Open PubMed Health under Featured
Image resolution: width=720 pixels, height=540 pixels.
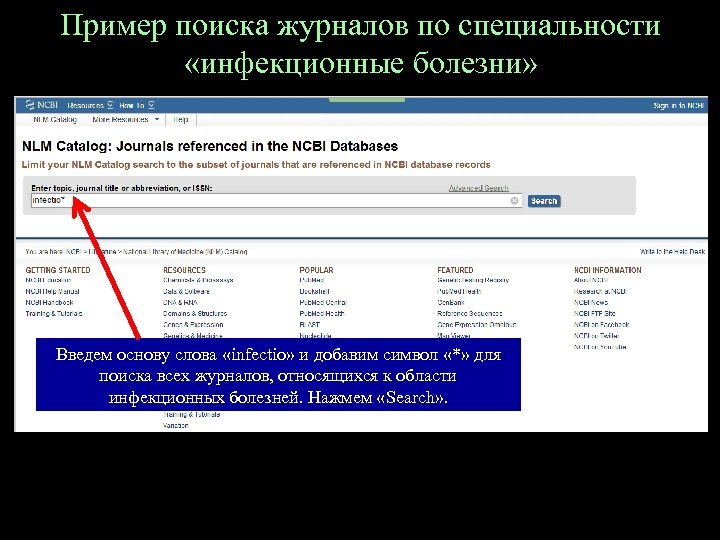pyautogui.click(x=459, y=292)
